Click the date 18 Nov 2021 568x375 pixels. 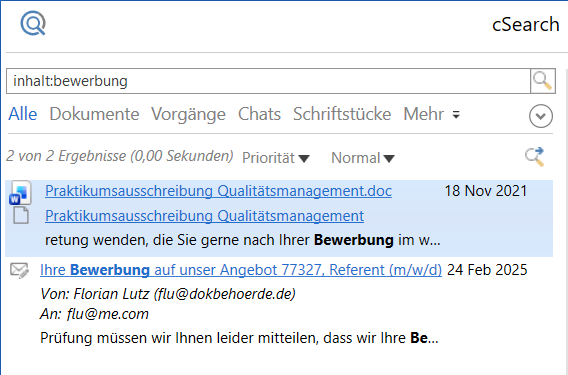[486, 191]
